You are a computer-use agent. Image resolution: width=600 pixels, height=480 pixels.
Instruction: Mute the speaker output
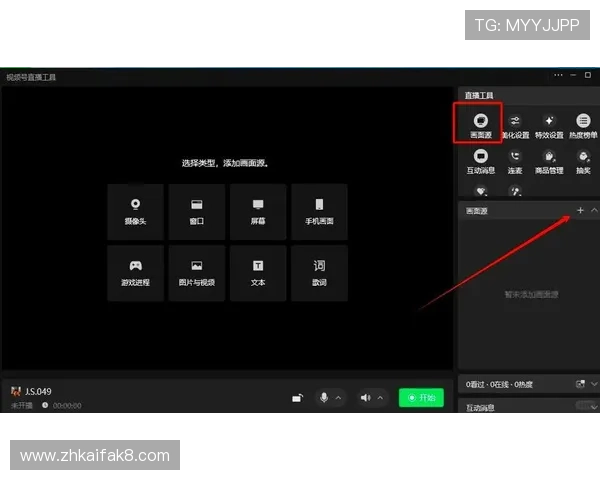click(x=365, y=398)
